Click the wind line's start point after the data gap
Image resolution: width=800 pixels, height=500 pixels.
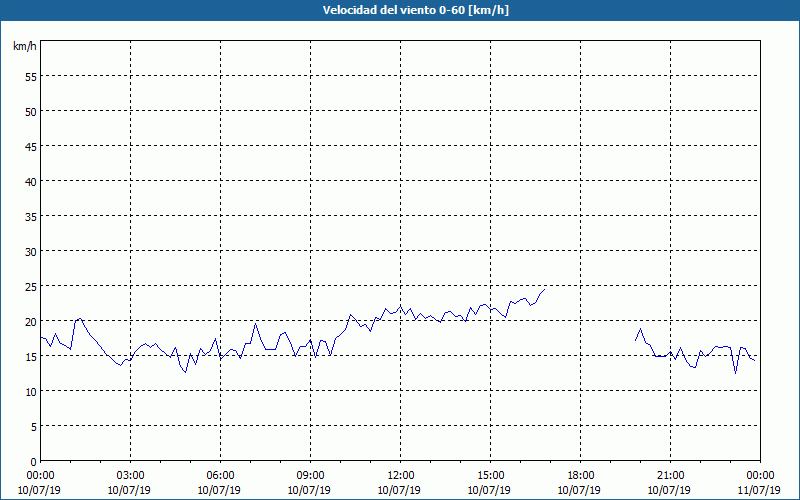[x=635, y=340]
